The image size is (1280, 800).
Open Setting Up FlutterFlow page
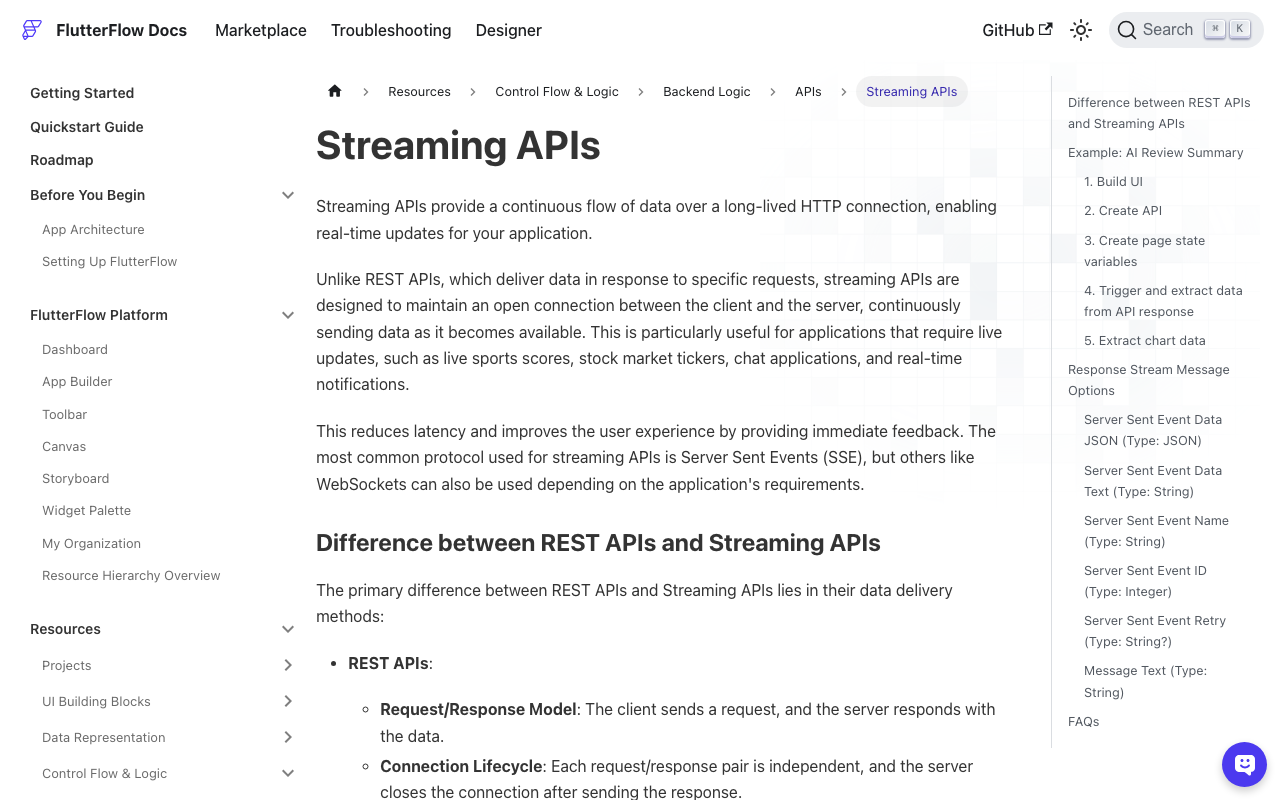pyautogui.click(x=109, y=261)
